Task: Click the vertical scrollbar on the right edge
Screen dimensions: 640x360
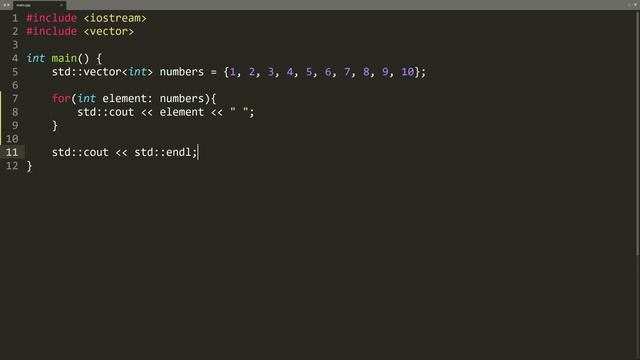Action: [638, 133]
